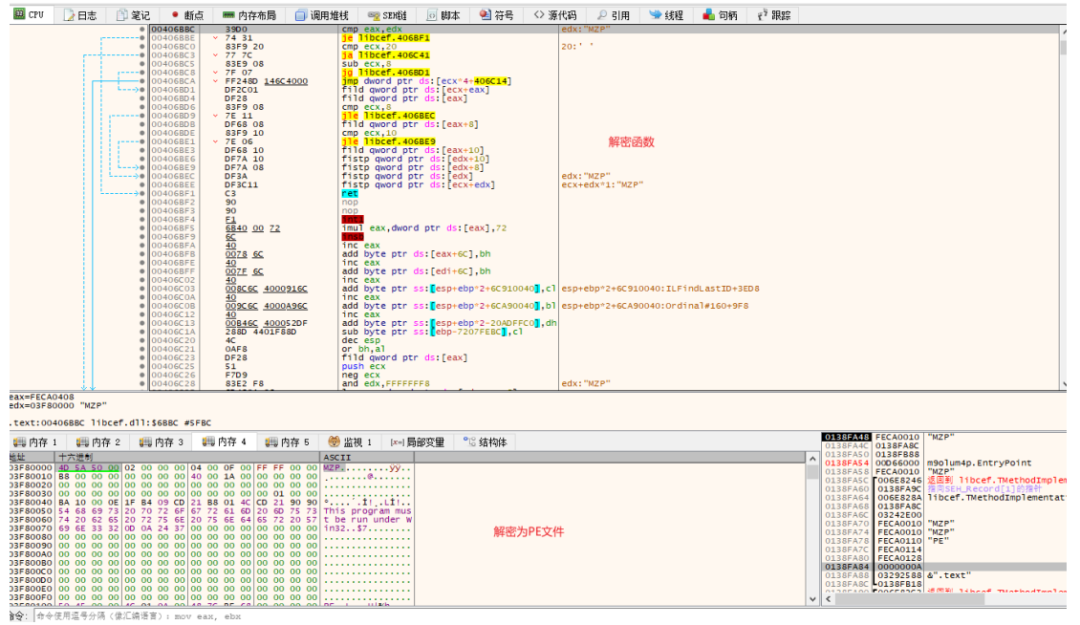The height and width of the screenshot is (625, 1080).
Task: Open the 结构体 (Struct) tab
Action: click(485, 441)
